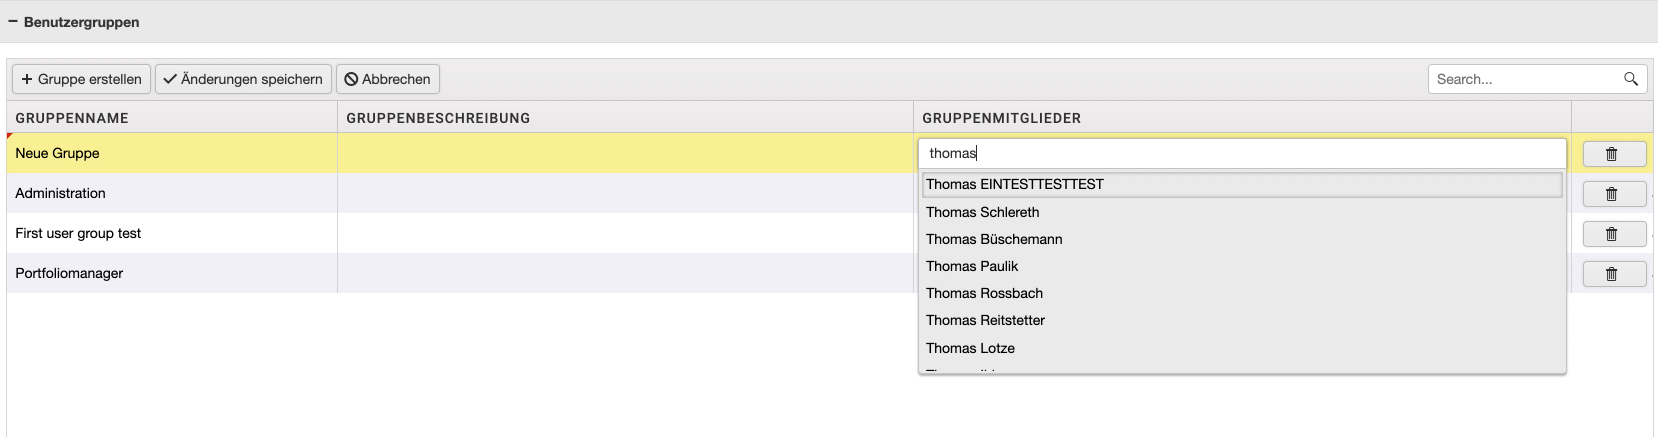Choose Thomas Schlereth in dropdown list
Viewport: 1658px width, 437px height.
pyautogui.click(x=983, y=212)
